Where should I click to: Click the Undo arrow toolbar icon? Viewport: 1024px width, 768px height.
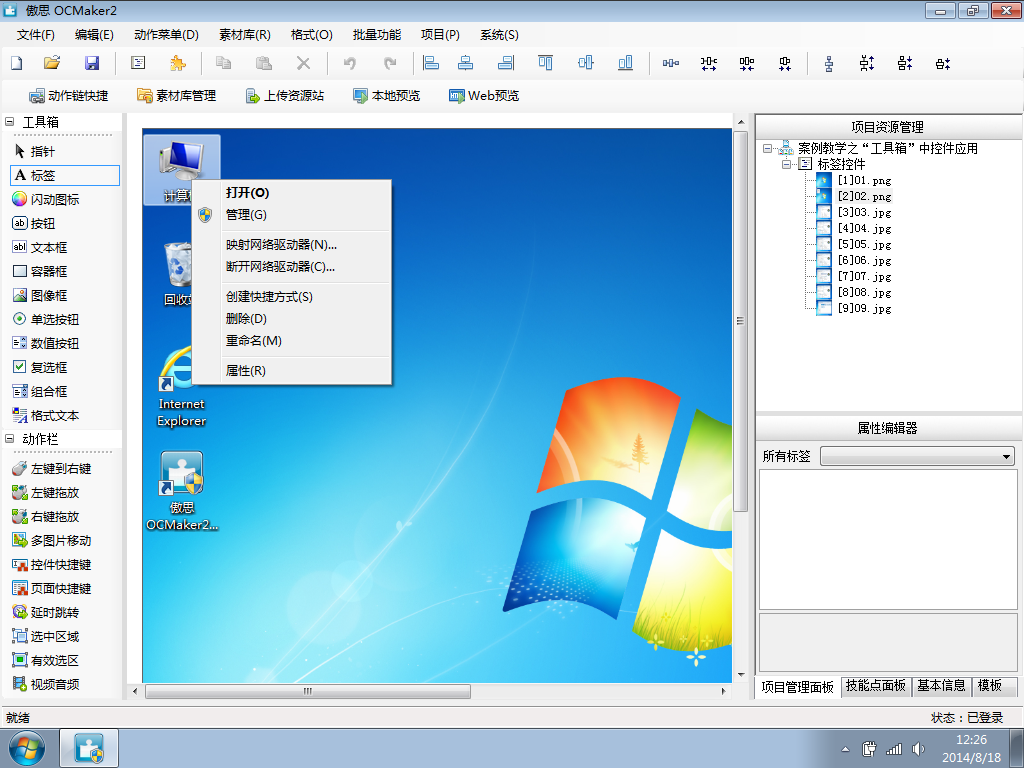[350, 63]
